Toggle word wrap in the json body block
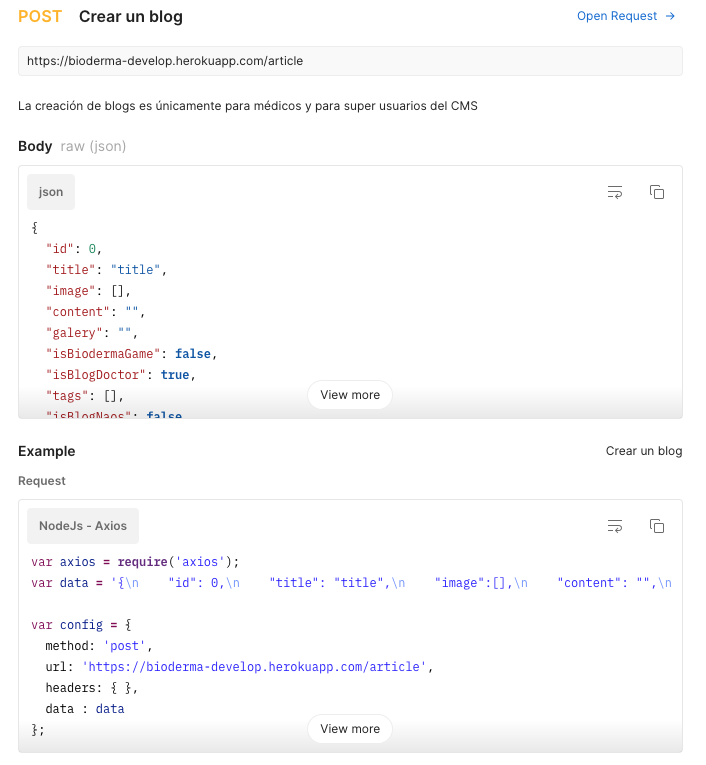Screen dimensions: 706x765 [x=615, y=192]
